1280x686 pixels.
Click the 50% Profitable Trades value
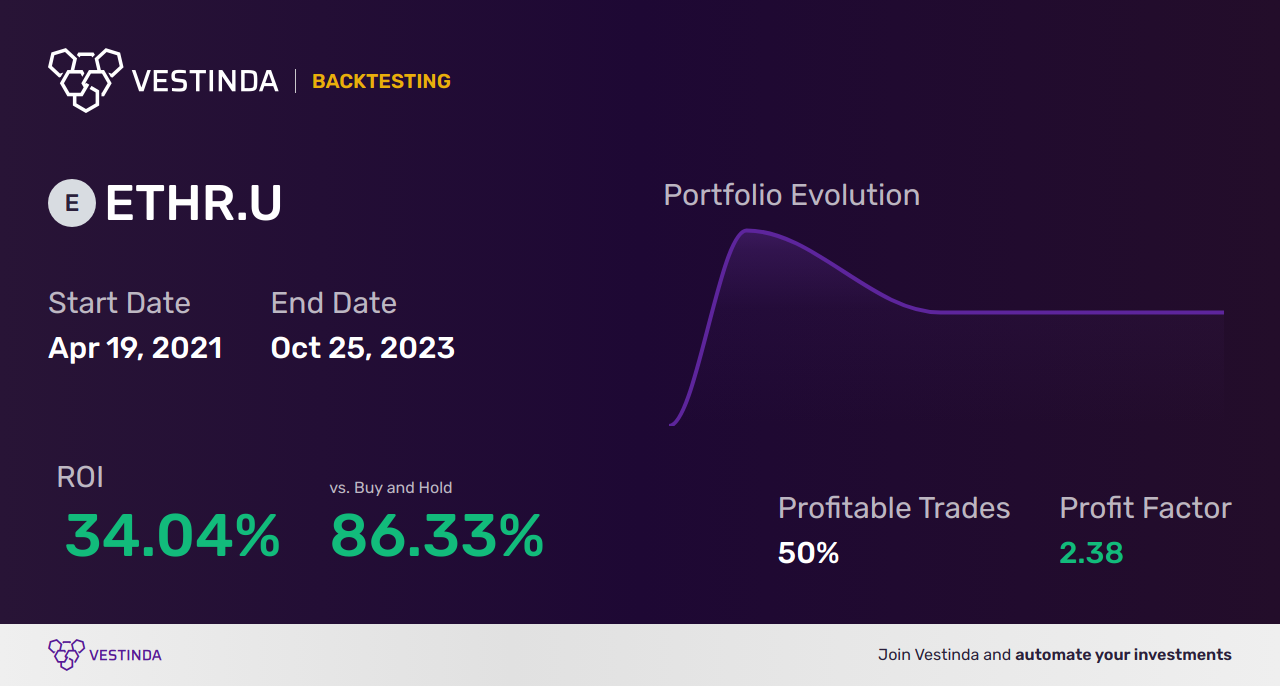(x=808, y=553)
